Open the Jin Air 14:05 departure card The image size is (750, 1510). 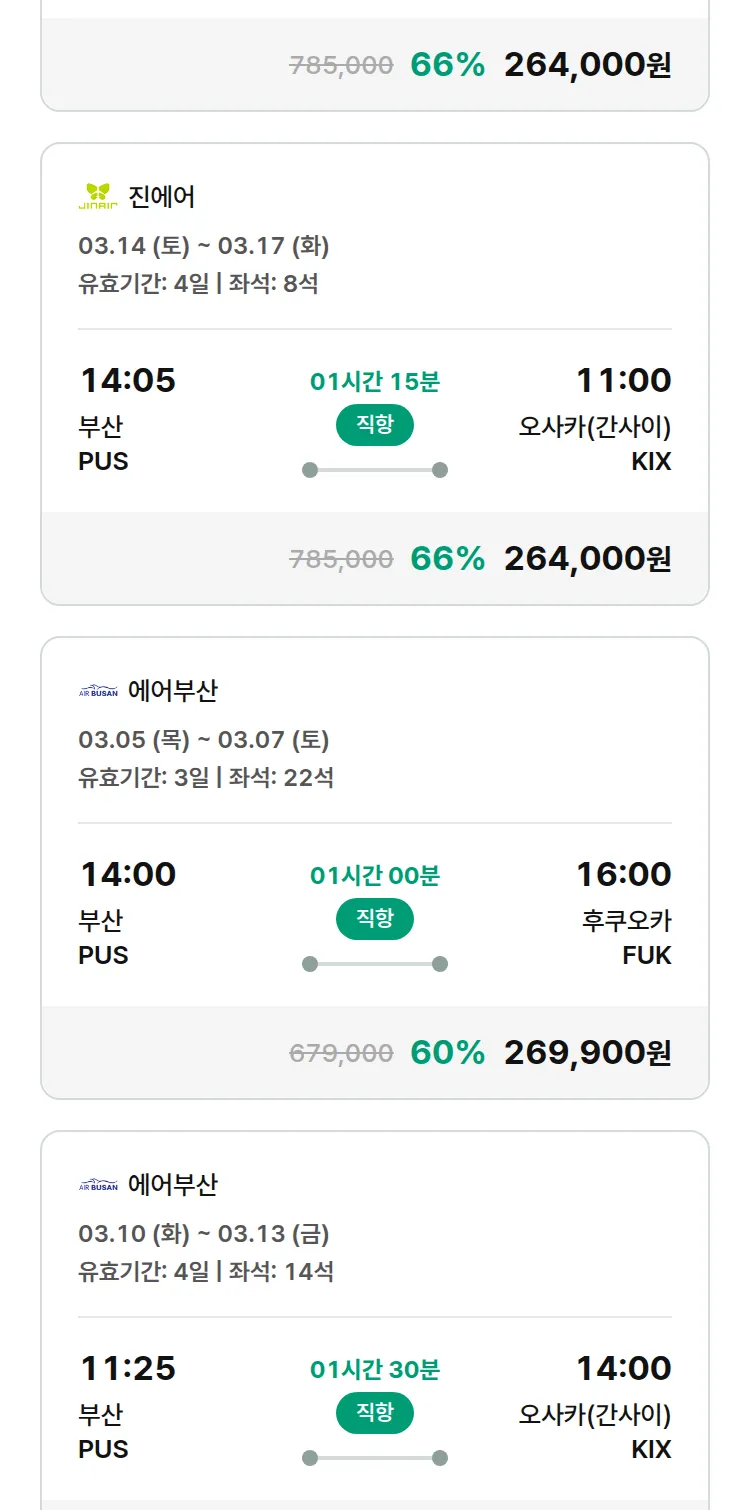click(x=128, y=381)
